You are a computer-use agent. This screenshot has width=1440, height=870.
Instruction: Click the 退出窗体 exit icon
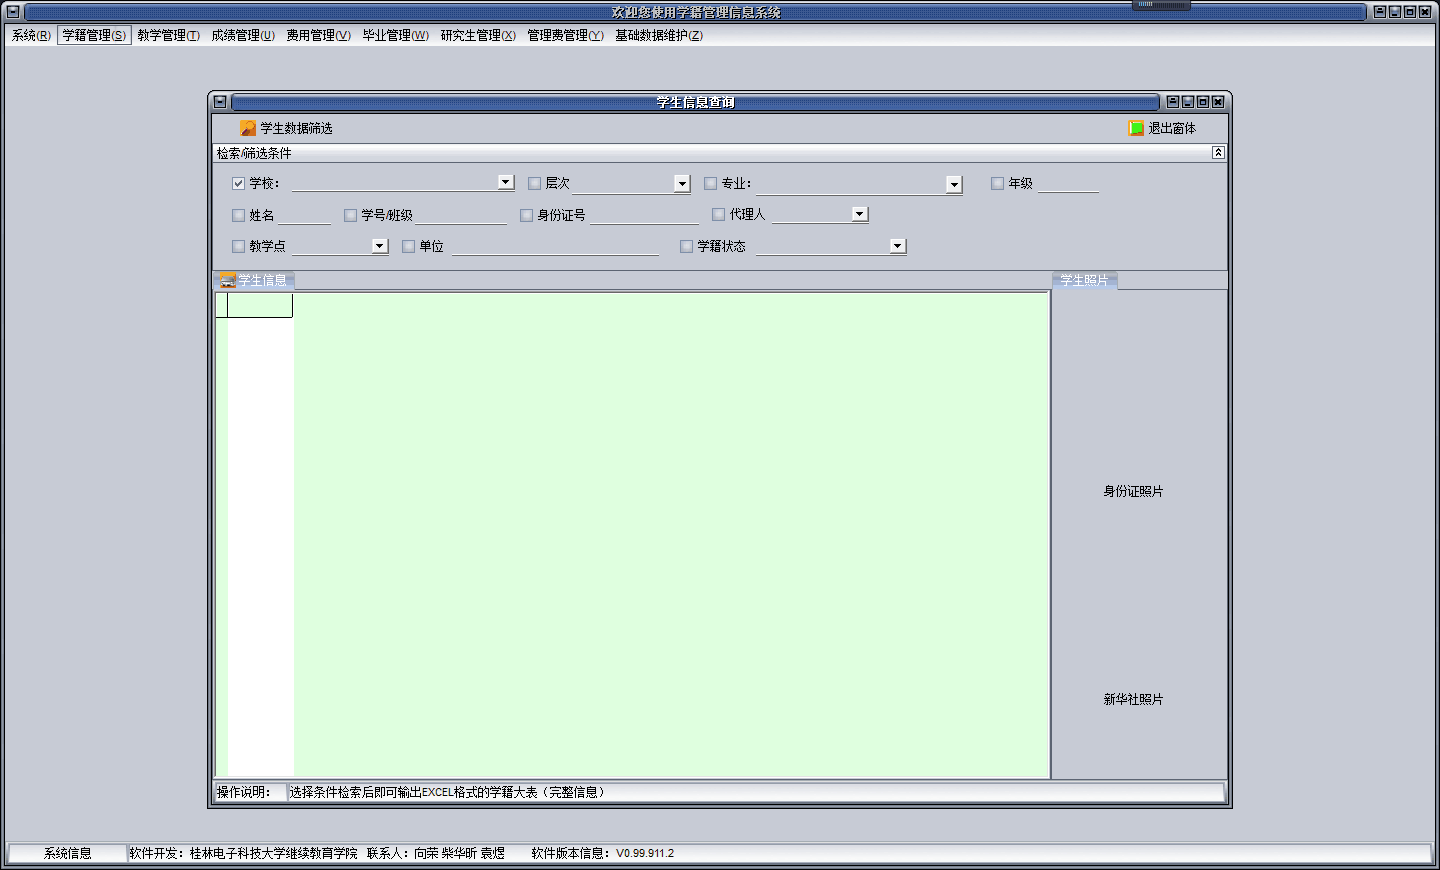(1136, 128)
